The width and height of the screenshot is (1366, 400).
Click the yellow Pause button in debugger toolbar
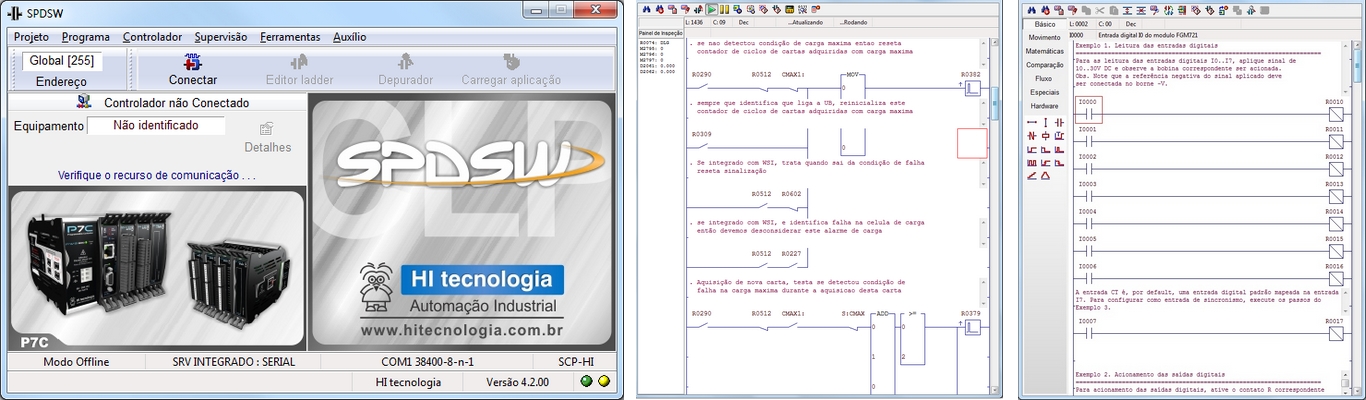[723, 9]
